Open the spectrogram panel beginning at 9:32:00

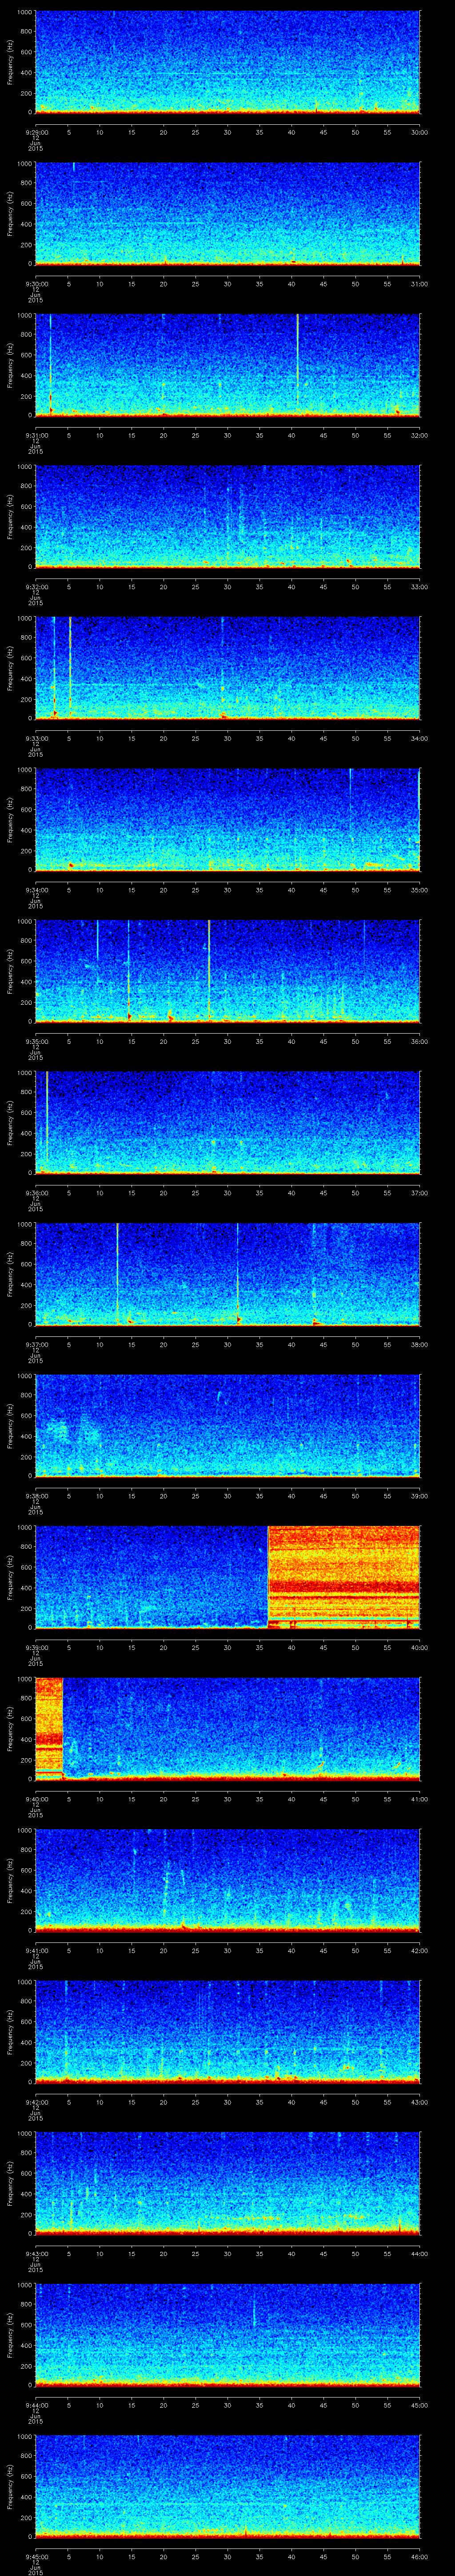(227, 516)
